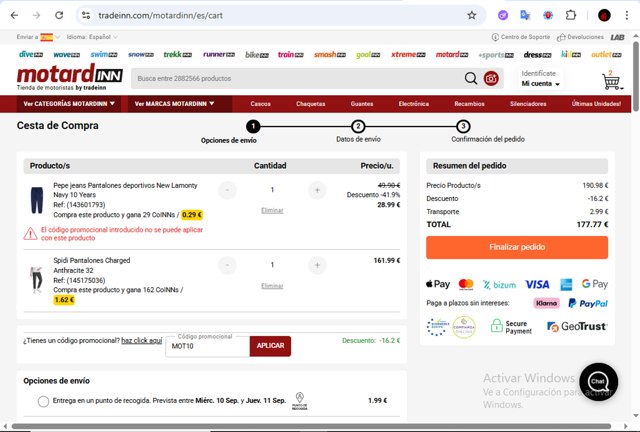Open the Electrónica category
Screen dimensions: 640x432
click(413, 104)
